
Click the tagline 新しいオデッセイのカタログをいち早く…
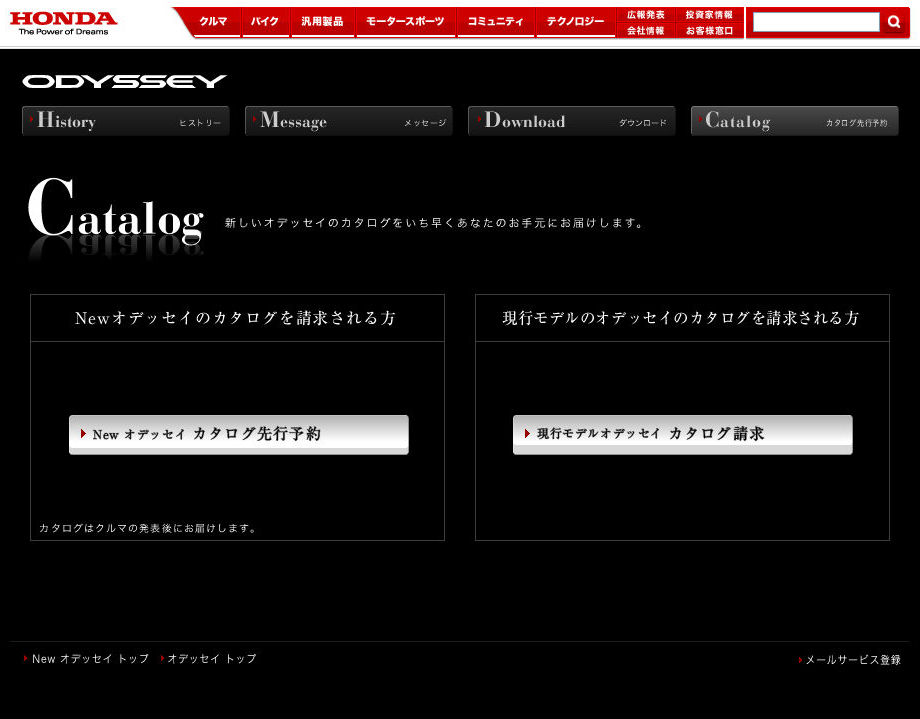(435, 223)
